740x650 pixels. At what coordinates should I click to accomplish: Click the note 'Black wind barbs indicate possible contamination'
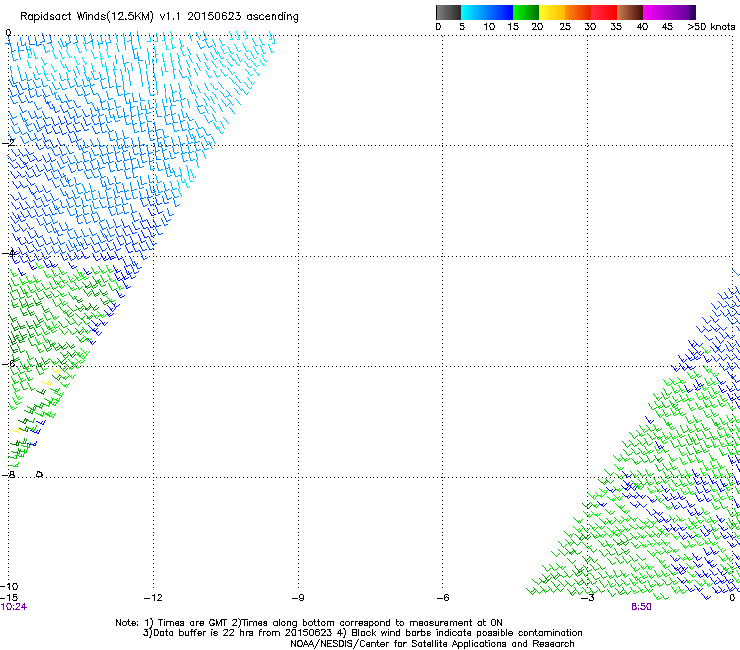467,633
